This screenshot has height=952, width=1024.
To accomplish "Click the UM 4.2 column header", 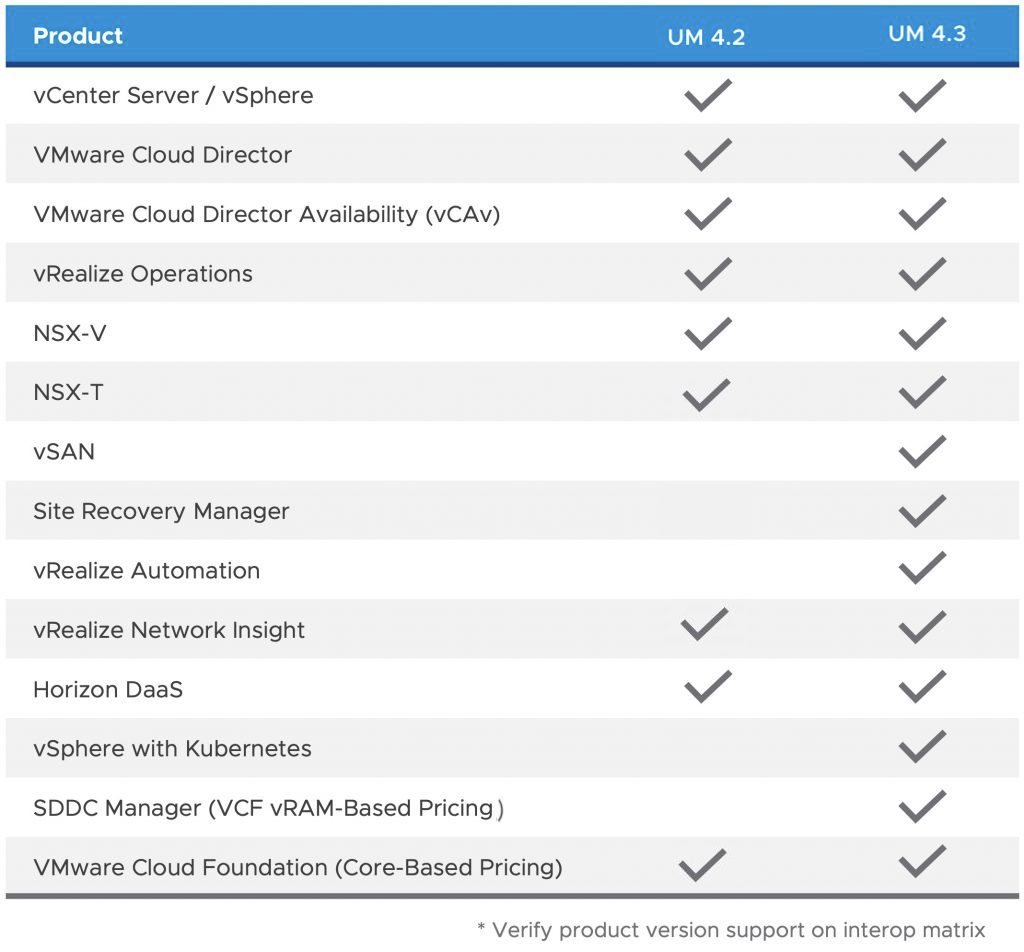I will (x=706, y=38).
